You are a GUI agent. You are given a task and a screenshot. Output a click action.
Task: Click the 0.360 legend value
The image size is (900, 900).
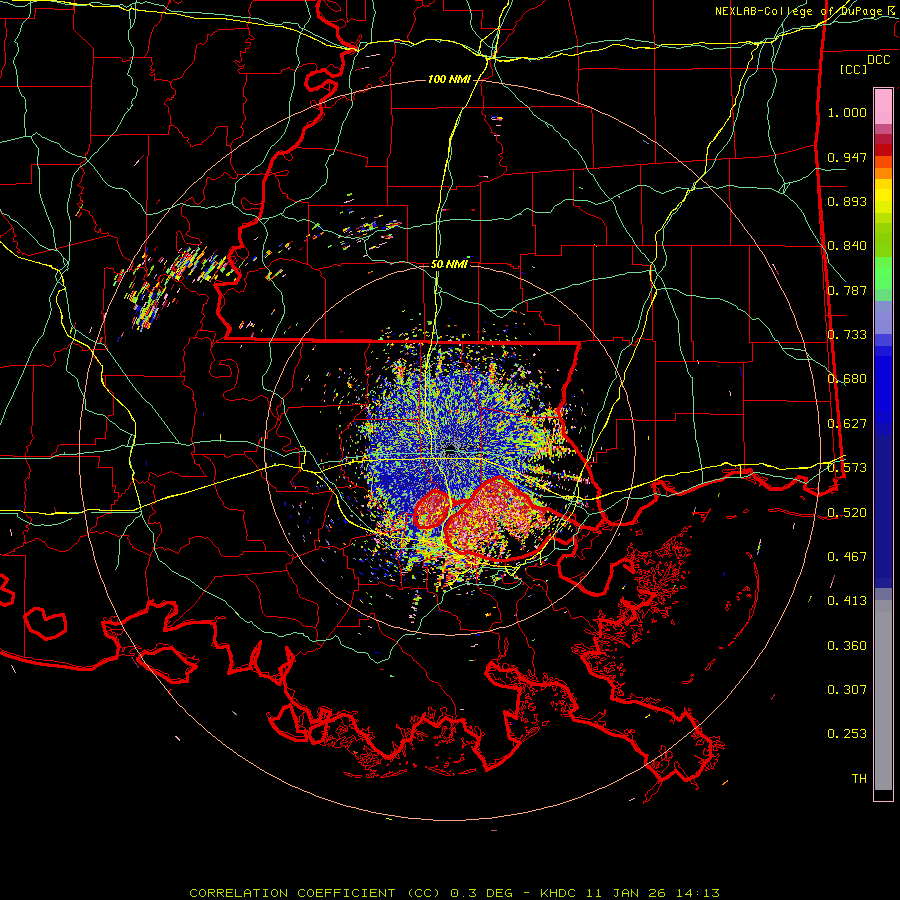pyautogui.click(x=847, y=646)
